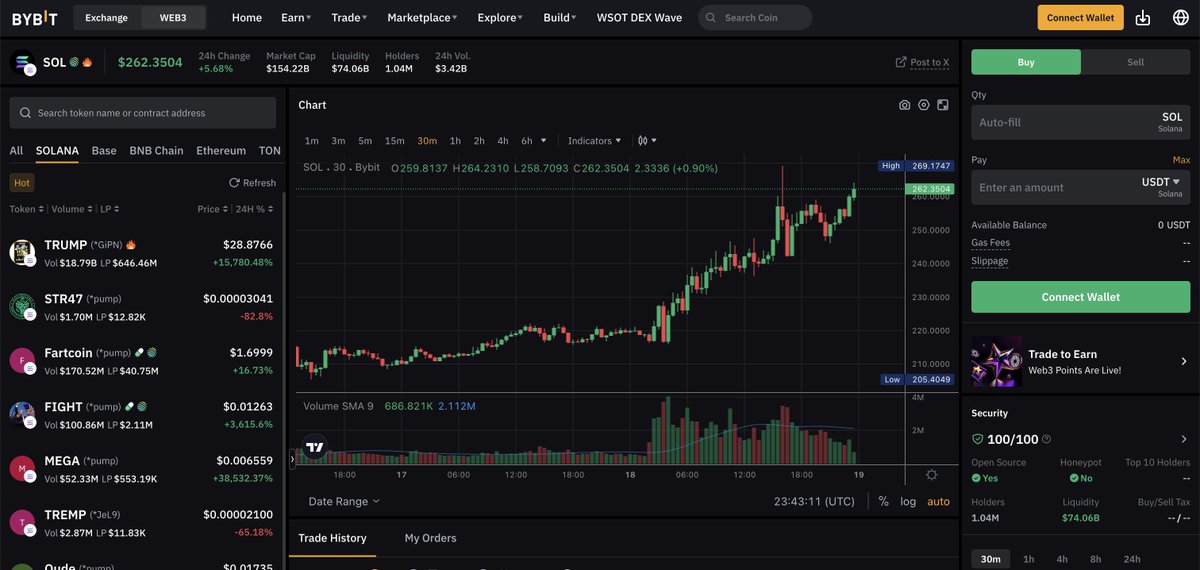The image size is (1200, 570).
Task: Click token search magnifier icon
Action: coord(25,113)
